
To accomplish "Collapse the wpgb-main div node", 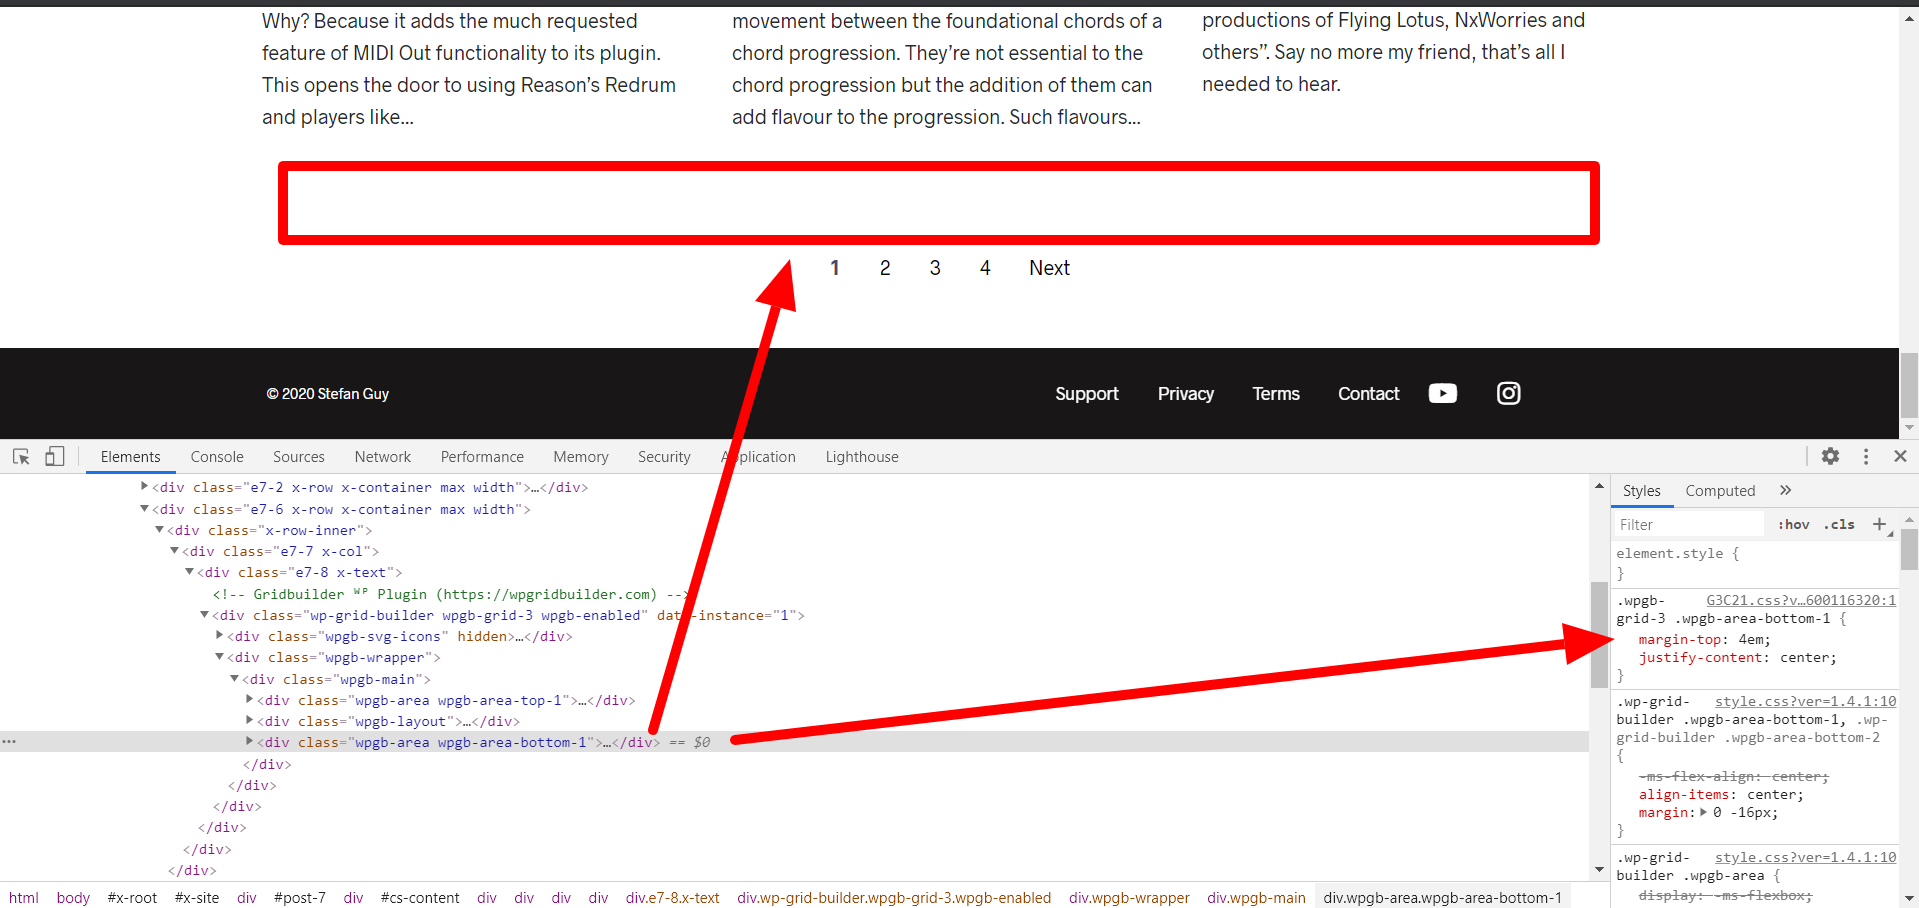I will [x=234, y=678].
